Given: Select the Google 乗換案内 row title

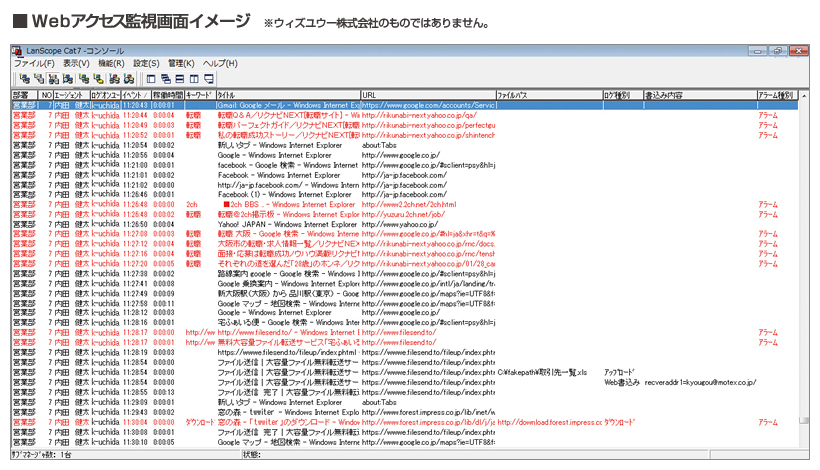Looking at the screenshot, I should [x=289, y=283].
